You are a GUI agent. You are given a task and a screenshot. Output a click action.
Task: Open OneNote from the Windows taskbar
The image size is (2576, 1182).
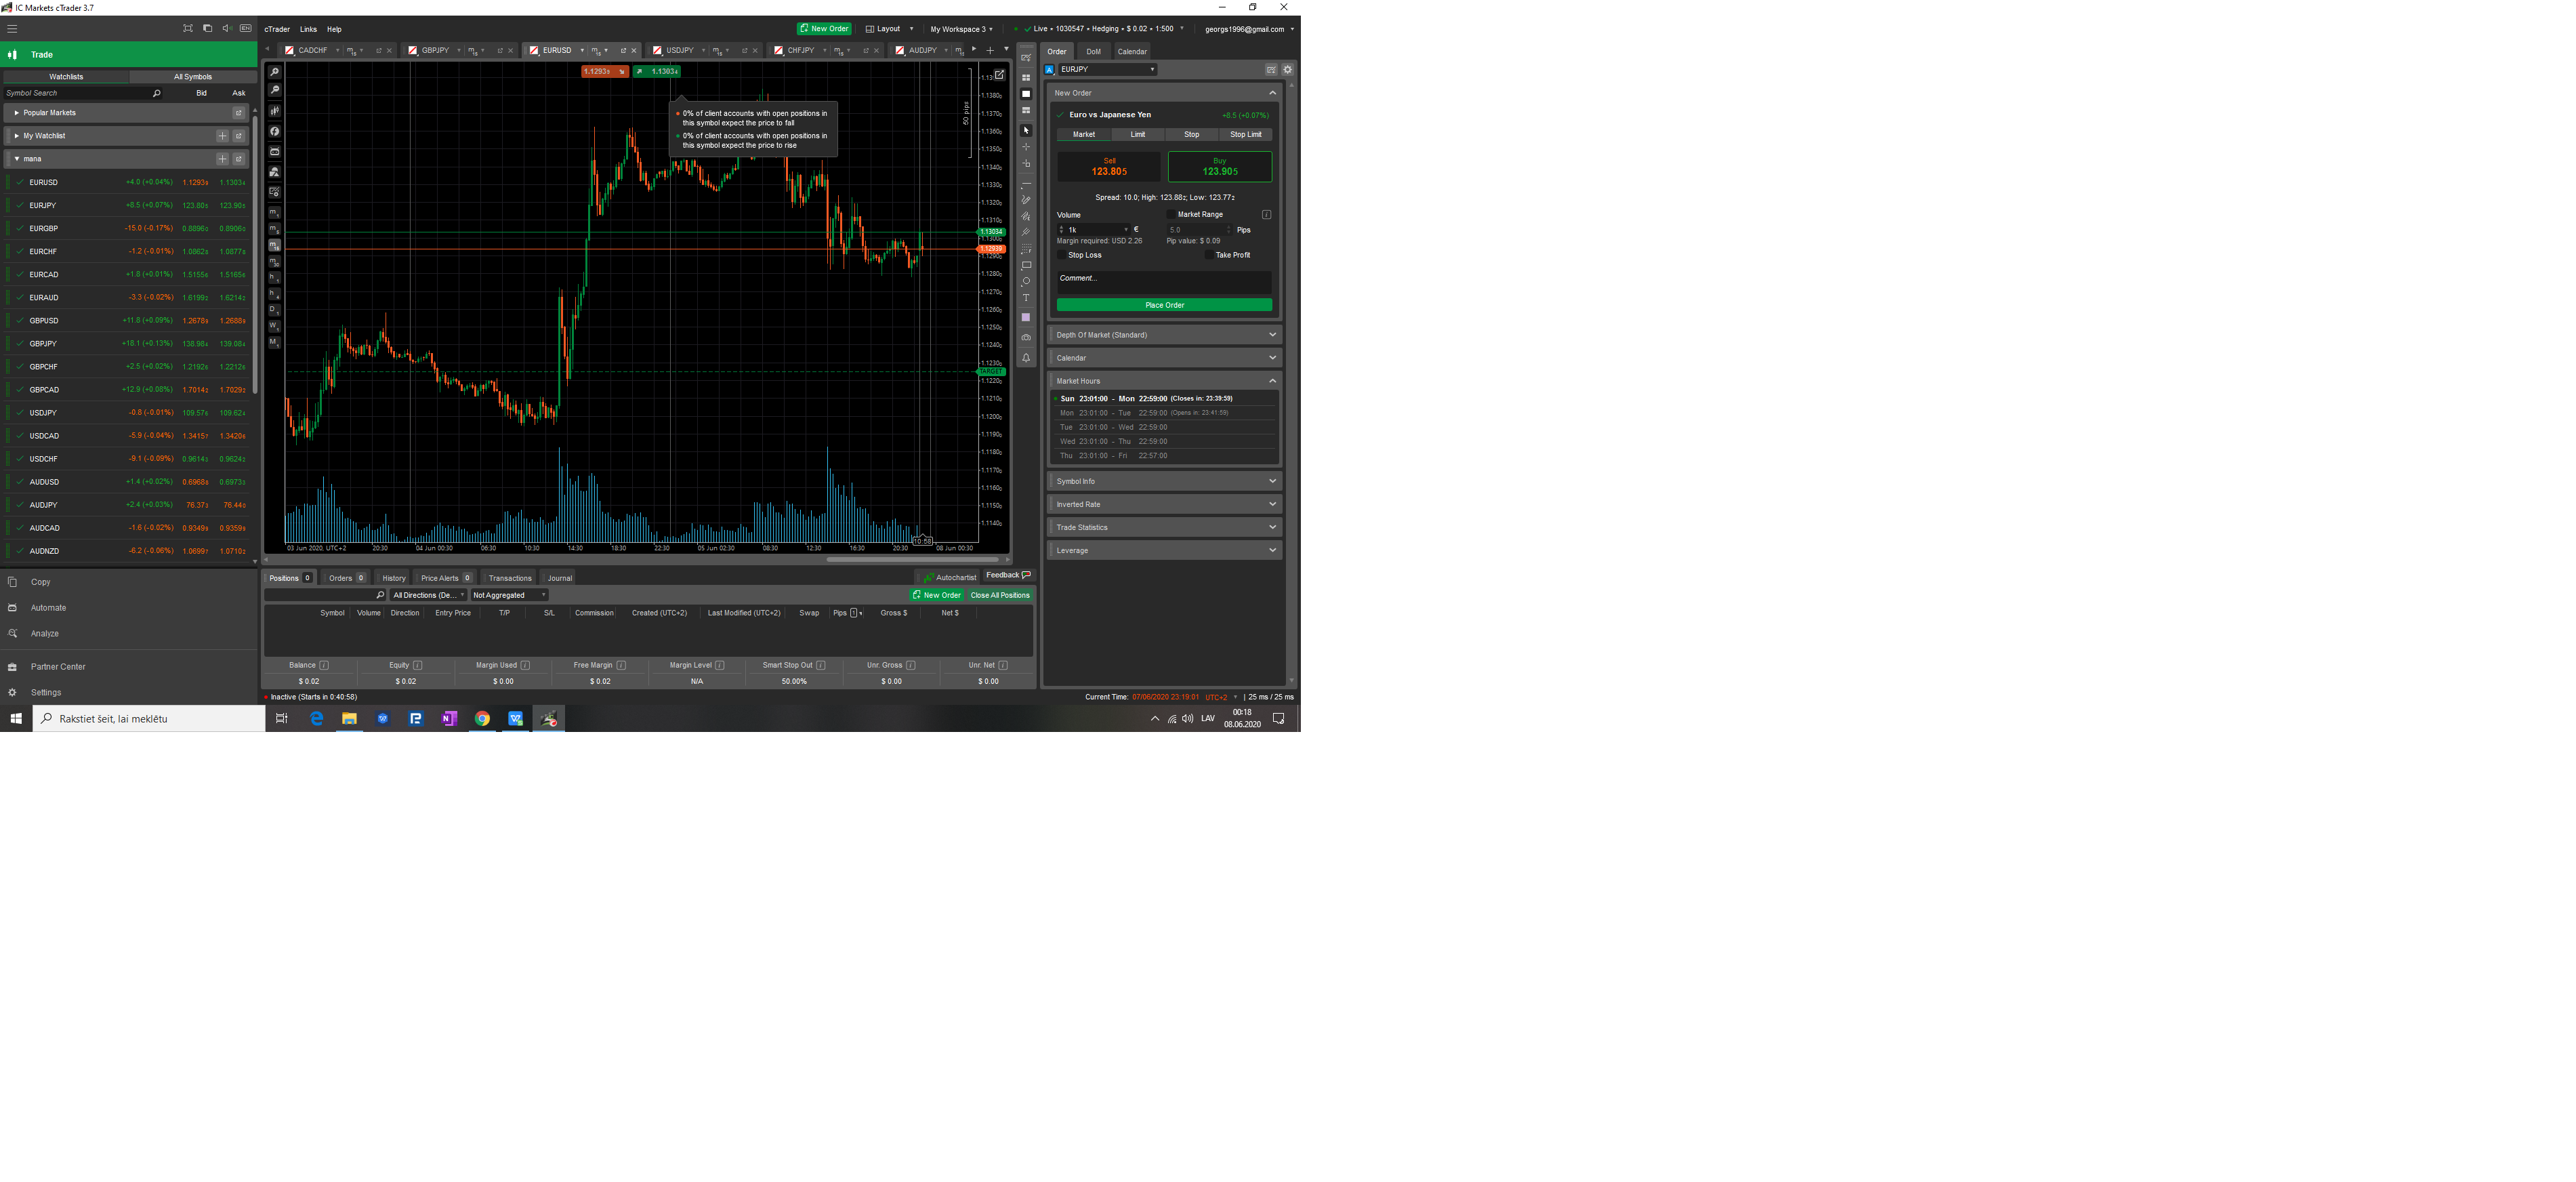(x=449, y=718)
